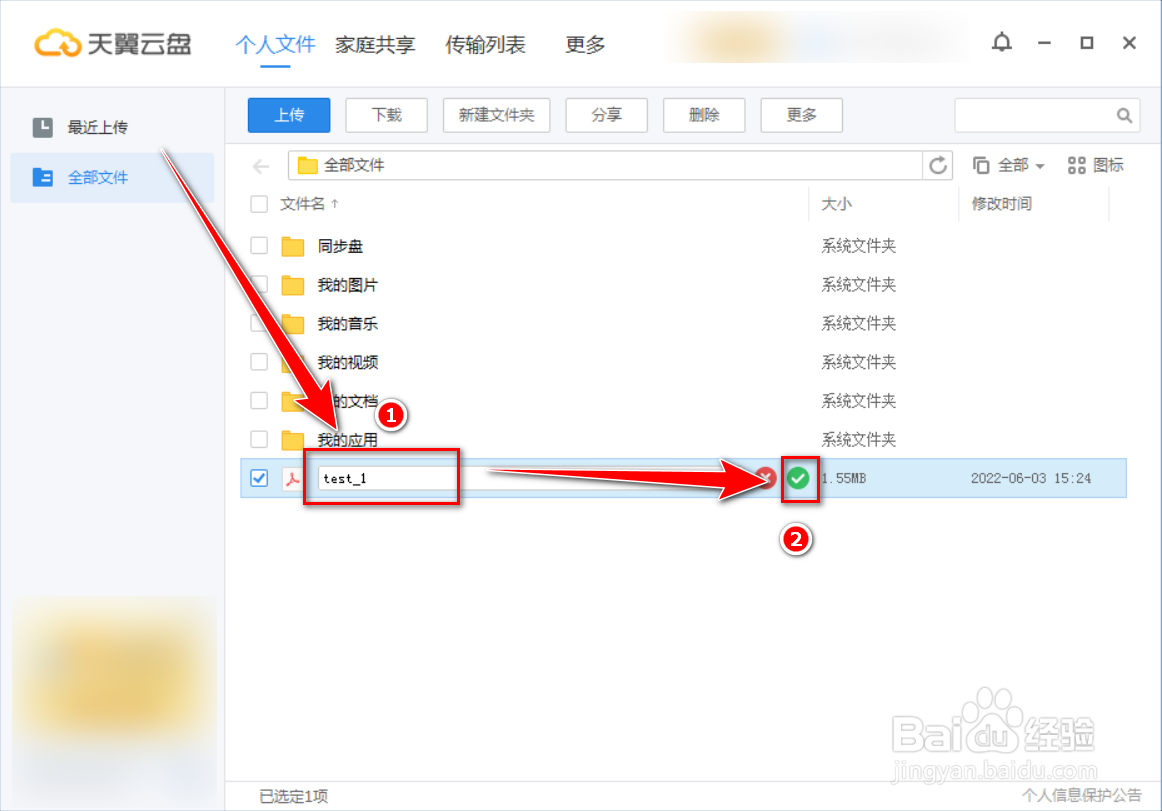Click the 我的图片 folder icon
1162x811 pixels.
(x=293, y=285)
